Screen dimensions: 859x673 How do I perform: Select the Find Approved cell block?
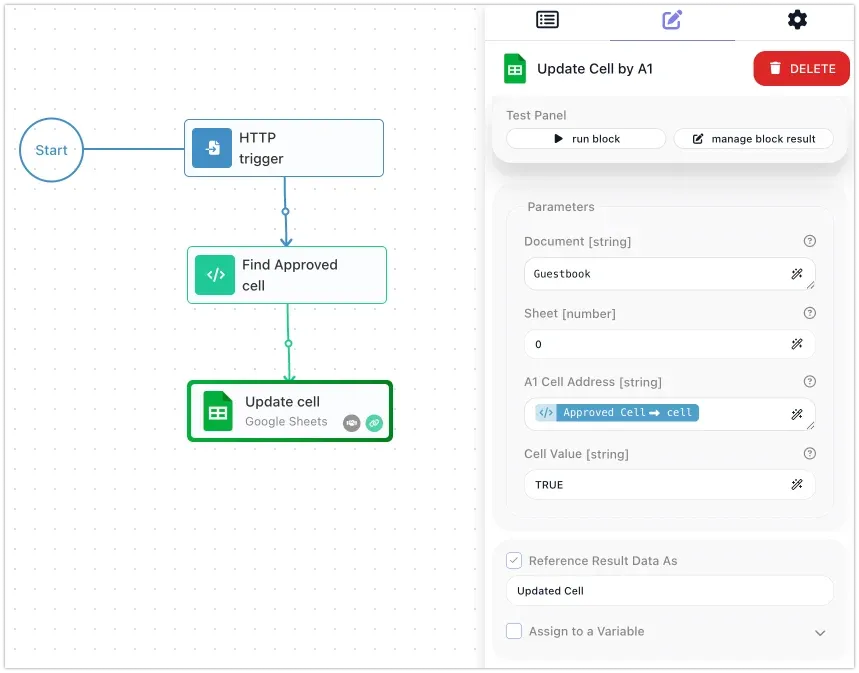point(287,275)
